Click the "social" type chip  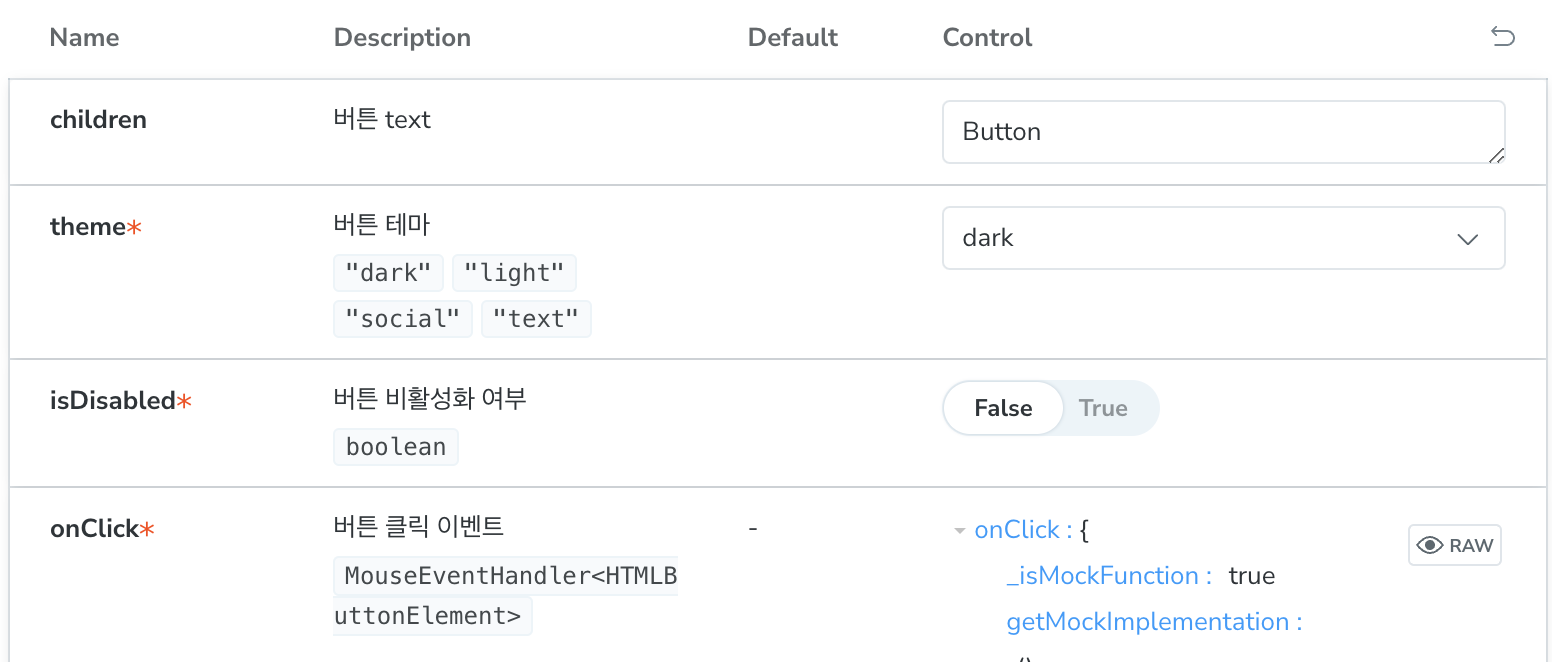click(x=403, y=319)
